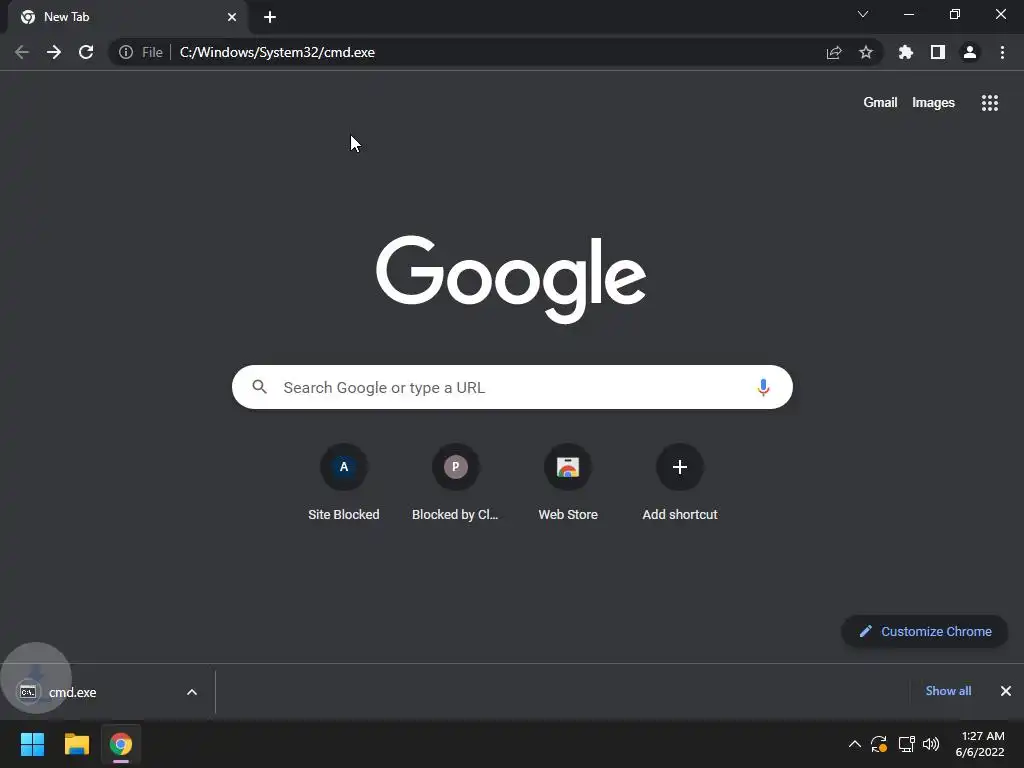Image resolution: width=1024 pixels, height=768 pixels.
Task: Click the magnifier icon in search box
Action: [259, 387]
